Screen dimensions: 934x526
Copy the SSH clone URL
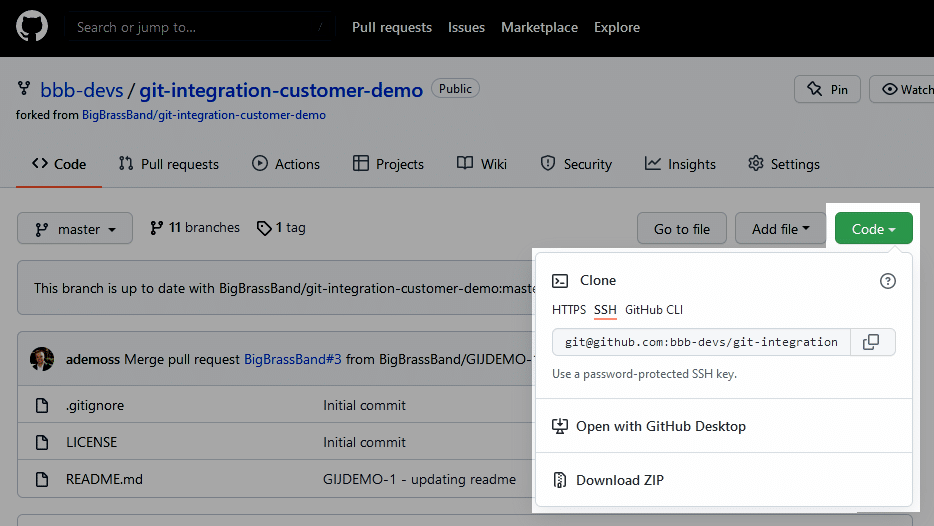coord(871,342)
